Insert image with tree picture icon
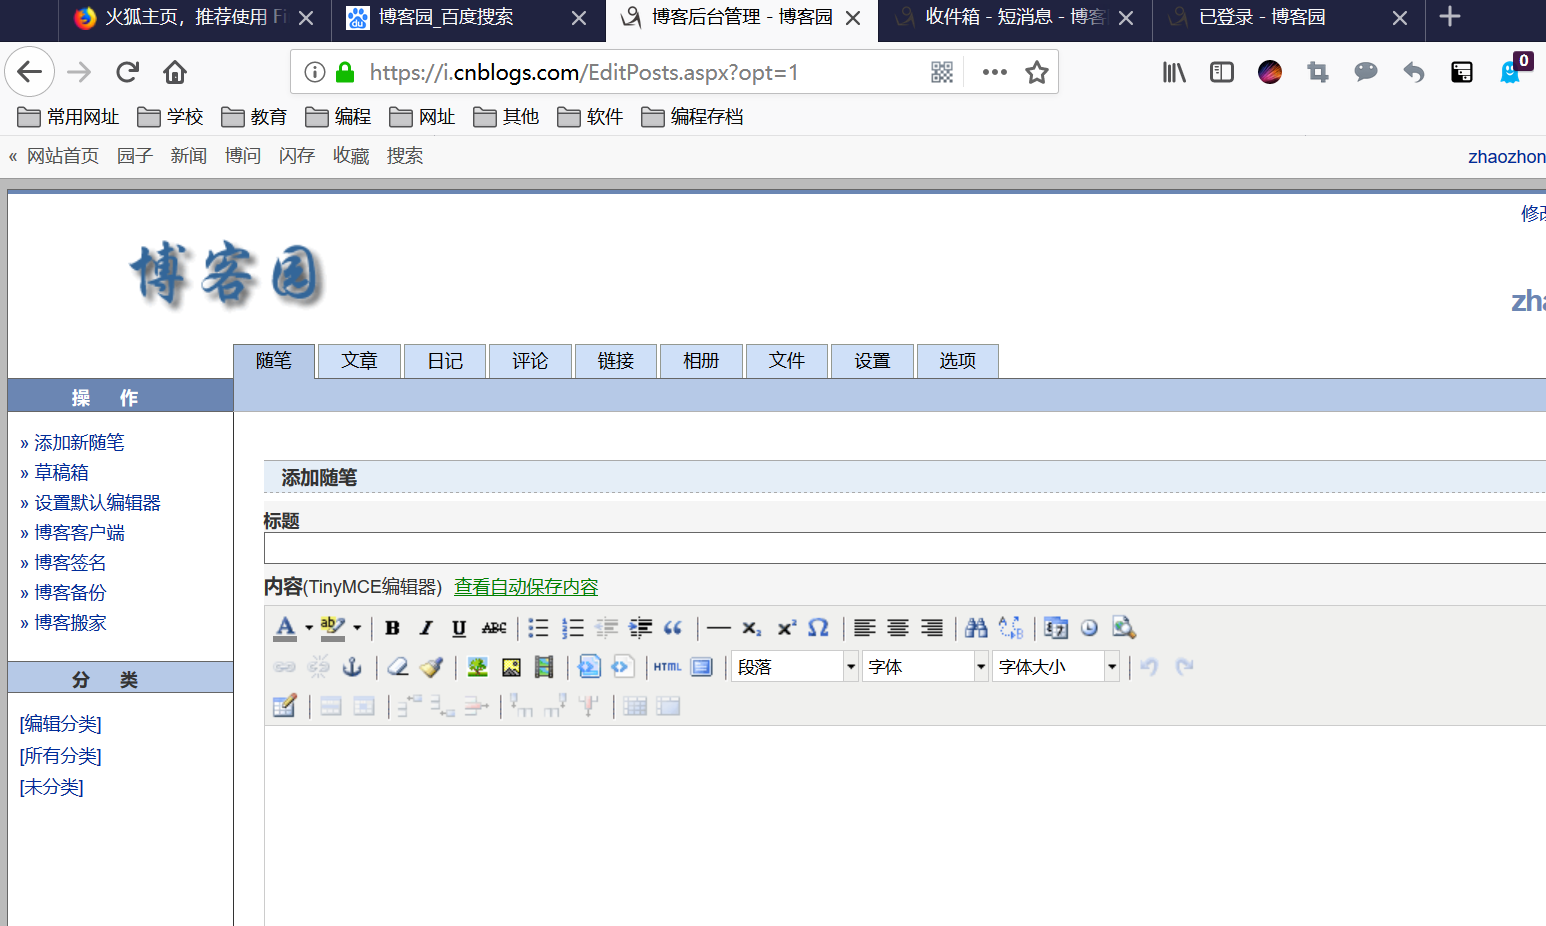Viewport: 1546px width, 926px height. 477,667
